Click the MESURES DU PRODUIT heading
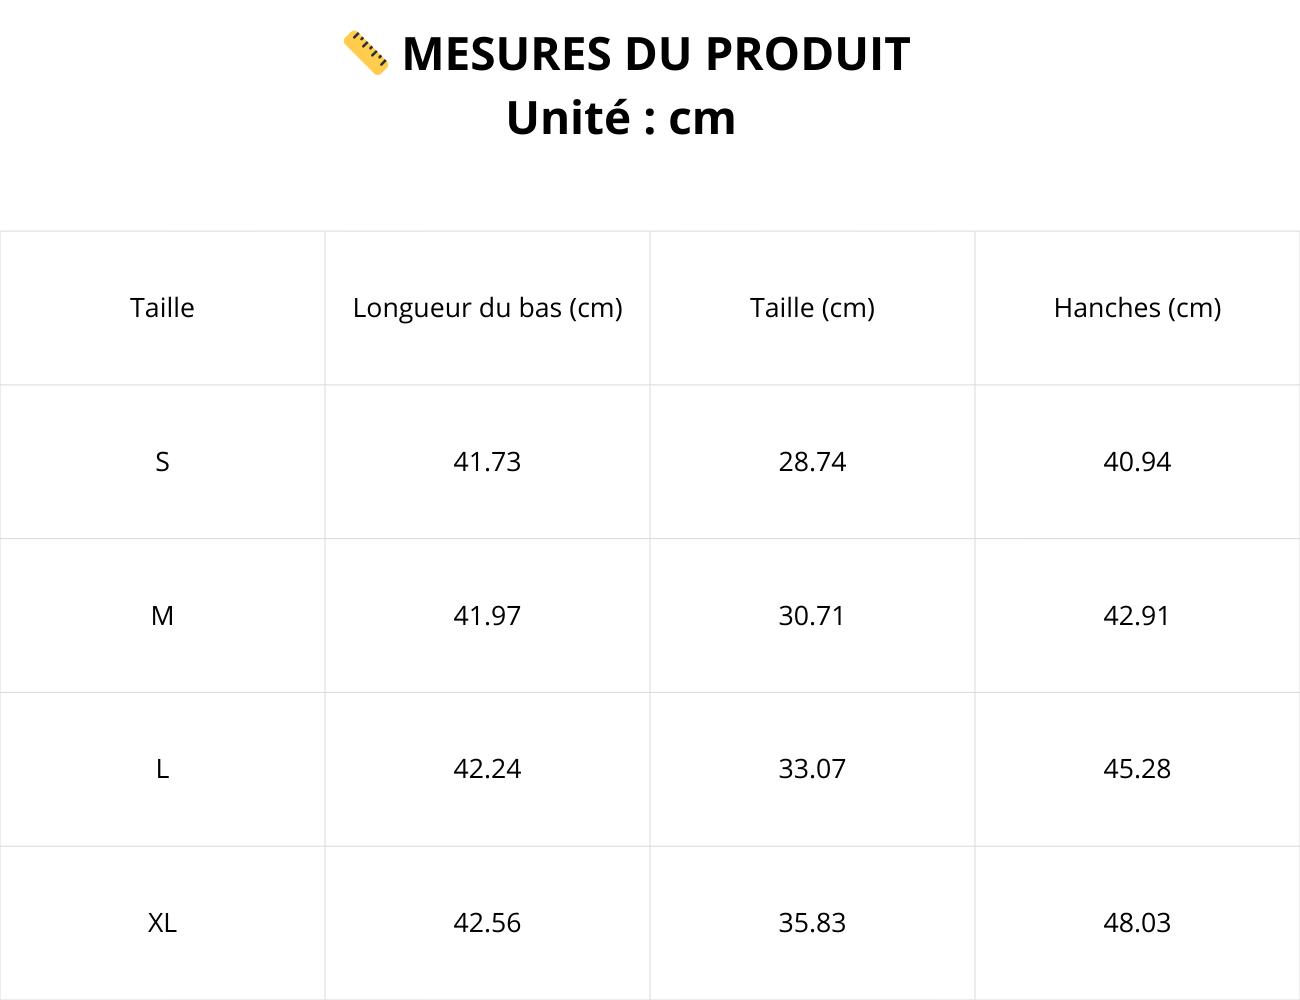 656,54
